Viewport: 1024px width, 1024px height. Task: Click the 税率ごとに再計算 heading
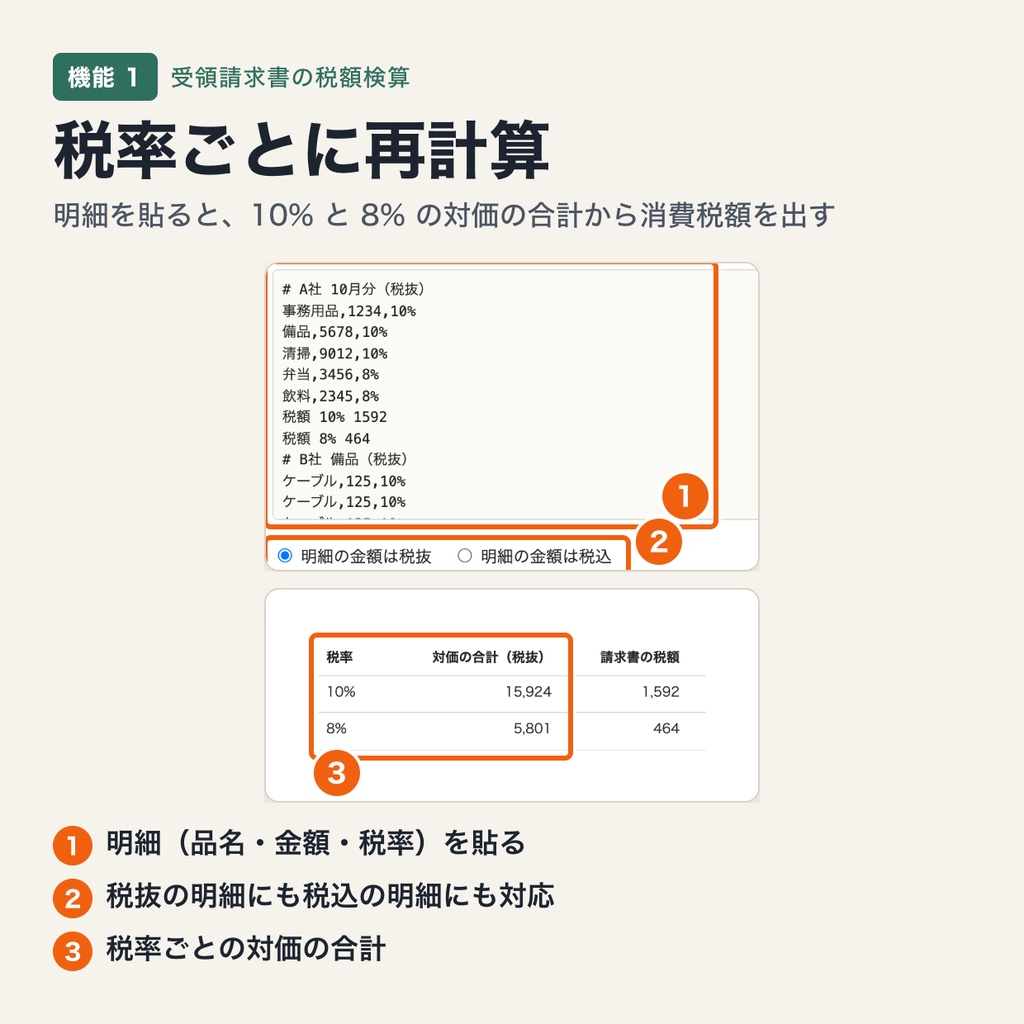(302, 150)
